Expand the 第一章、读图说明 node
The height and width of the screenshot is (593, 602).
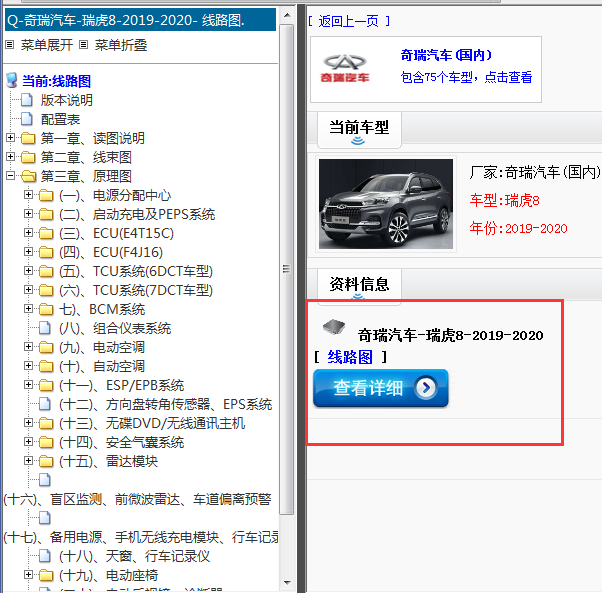pyautogui.click(x=10, y=137)
